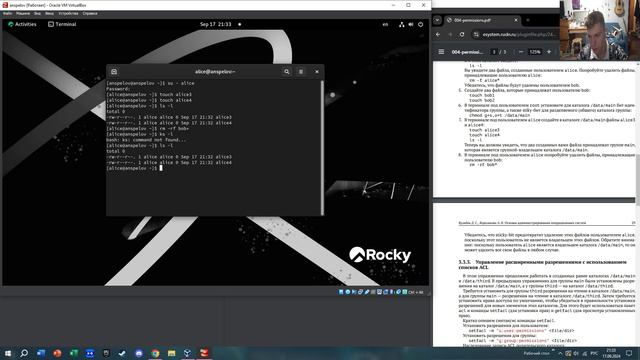
Task: Click the USB indicator in VirtualBox status bar
Action: [x=367, y=292]
